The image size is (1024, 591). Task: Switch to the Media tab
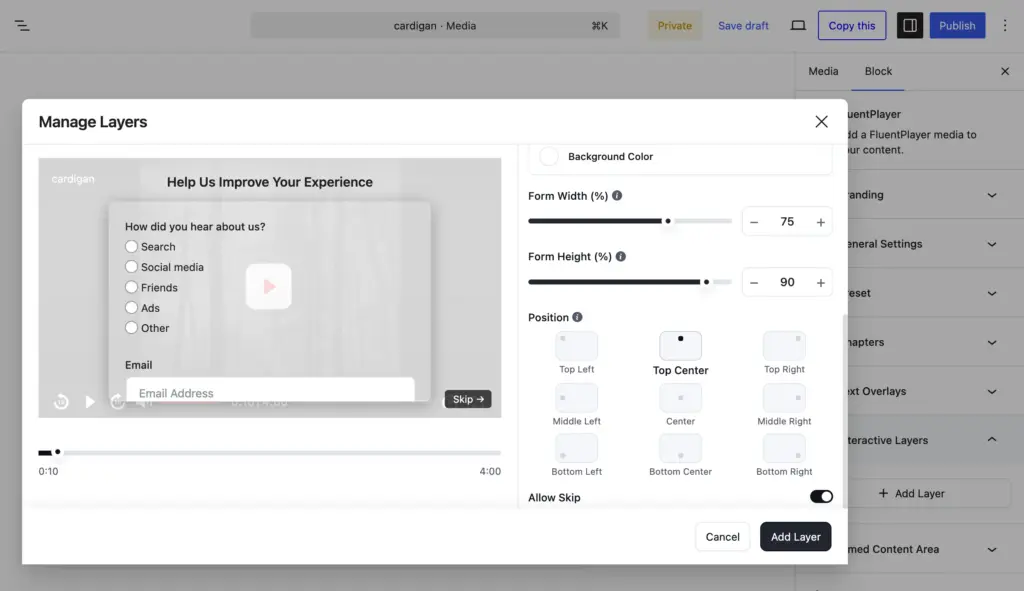pyautogui.click(x=823, y=71)
